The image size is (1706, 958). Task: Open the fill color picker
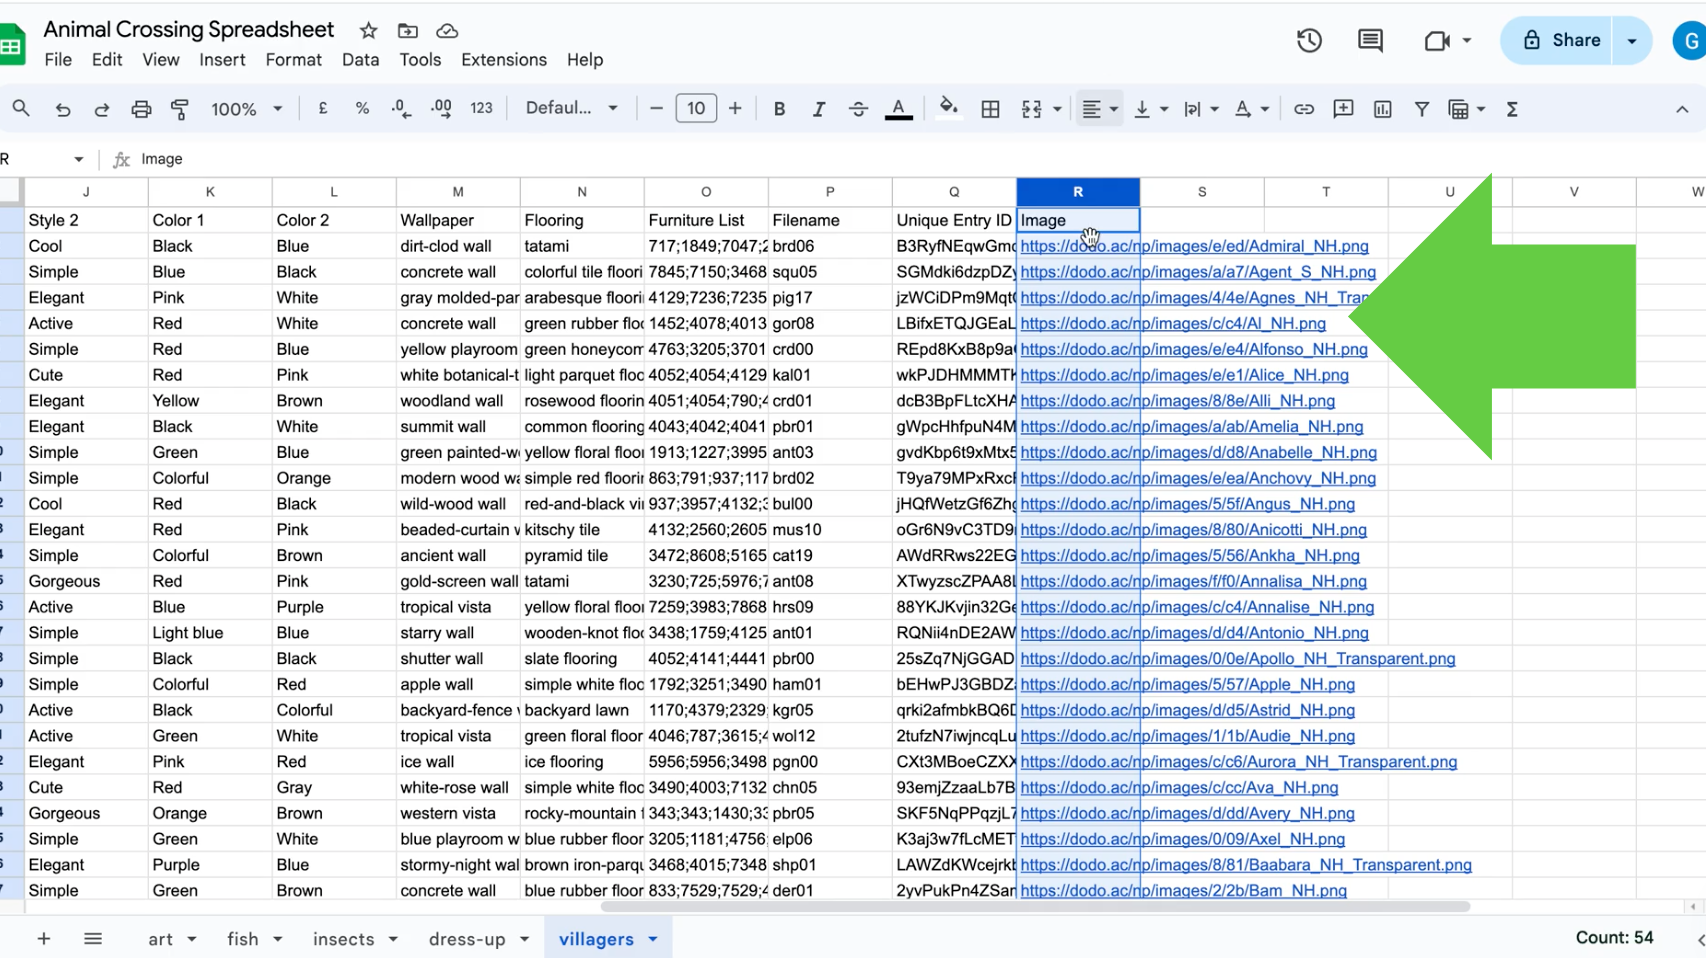pos(948,109)
